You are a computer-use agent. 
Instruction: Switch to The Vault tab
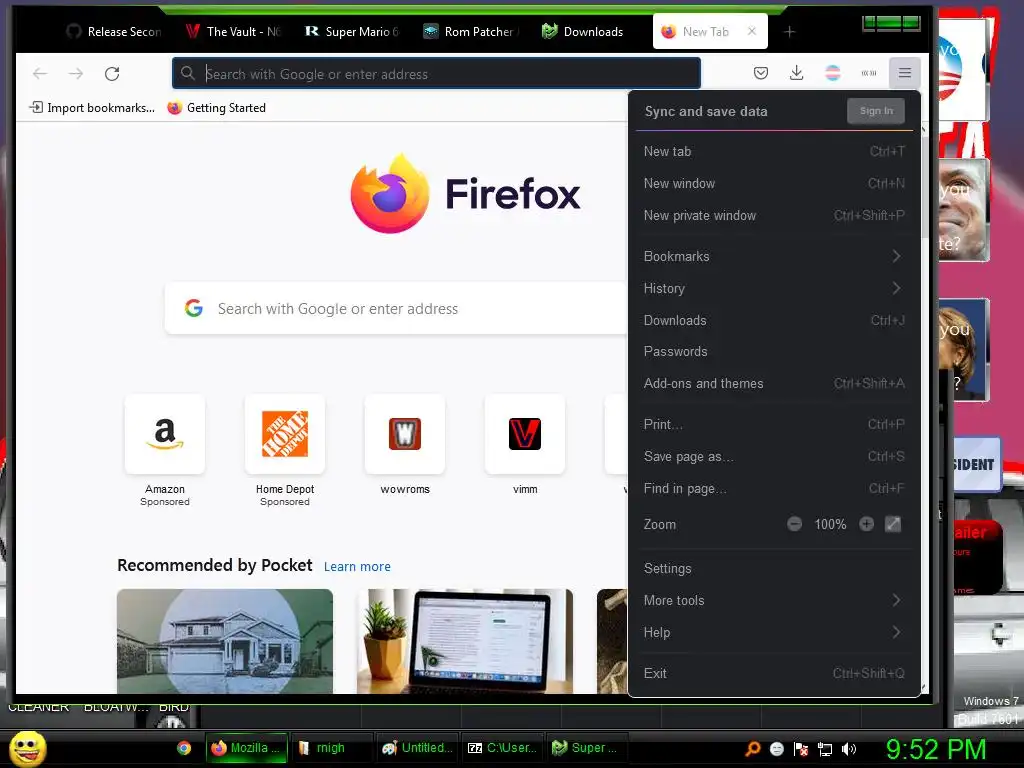click(232, 31)
